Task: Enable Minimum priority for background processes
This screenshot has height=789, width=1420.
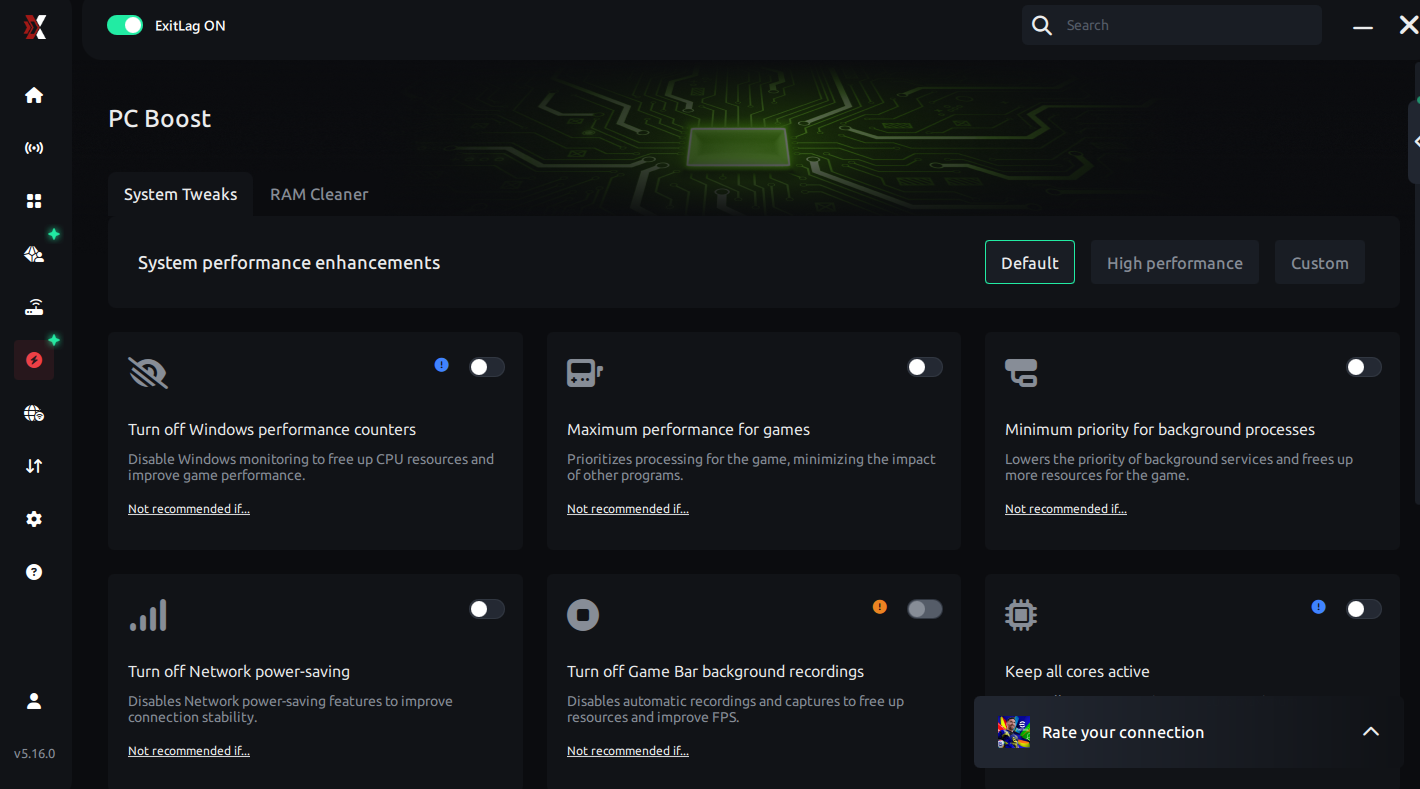Action: (1364, 367)
